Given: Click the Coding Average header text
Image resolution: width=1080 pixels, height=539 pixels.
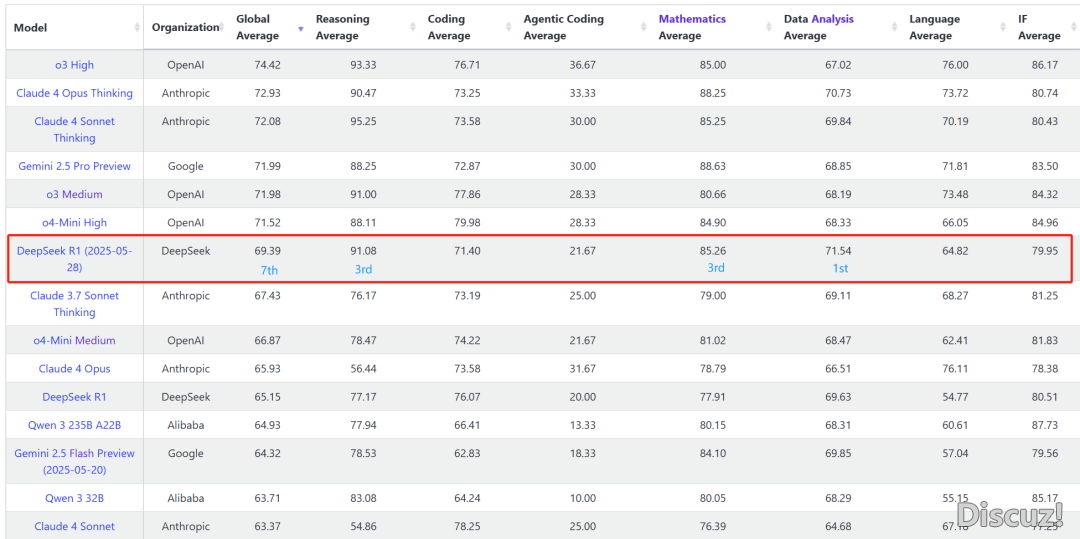Looking at the screenshot, I should 449,27.
